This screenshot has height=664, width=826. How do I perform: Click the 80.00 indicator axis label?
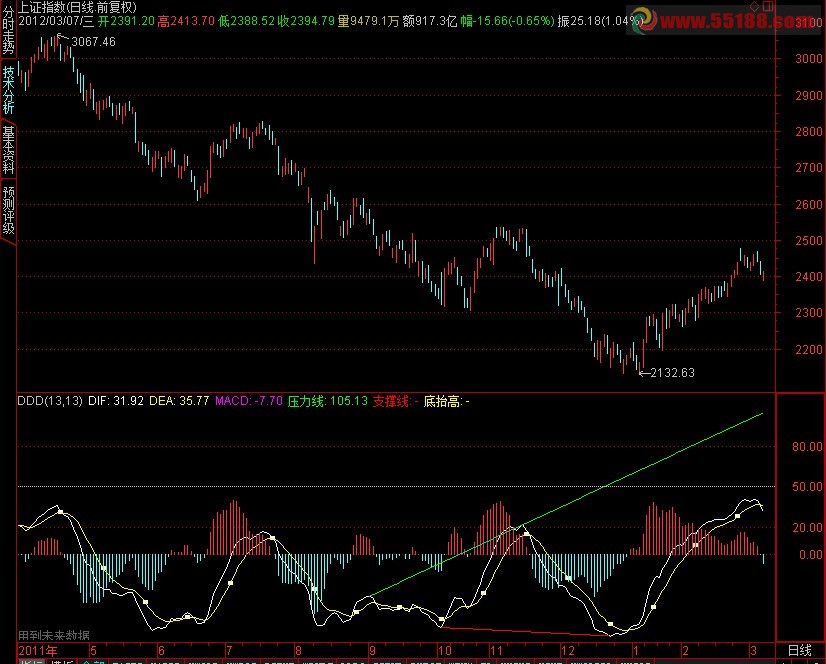pyautogui.click(x=807, y=447)
